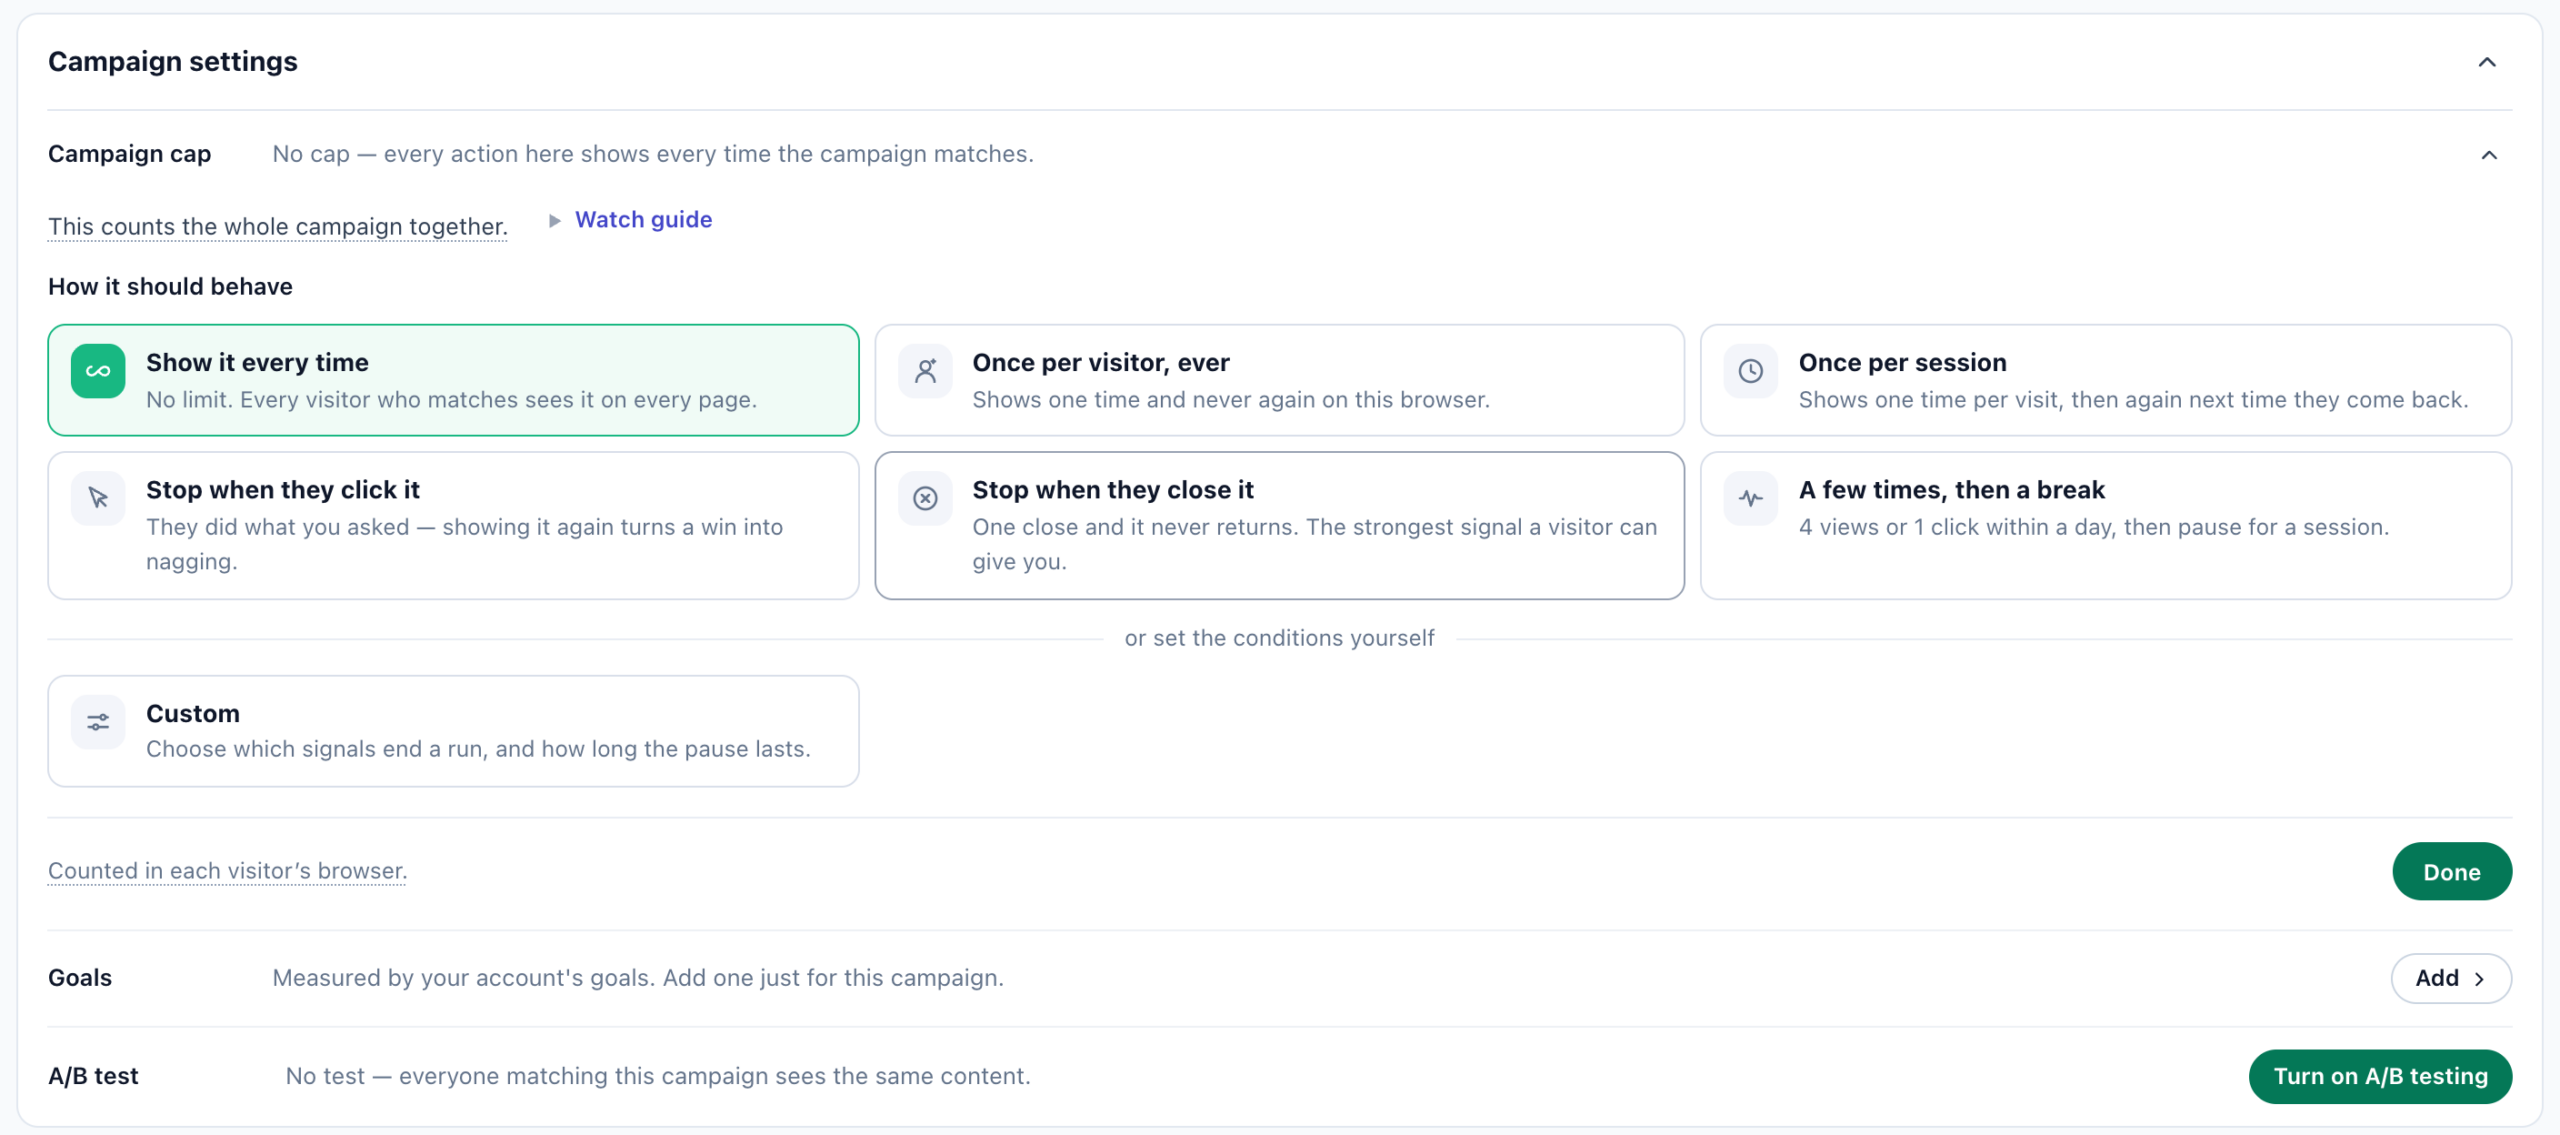
Task: Click the Done button
Action: coord(2452,872)
